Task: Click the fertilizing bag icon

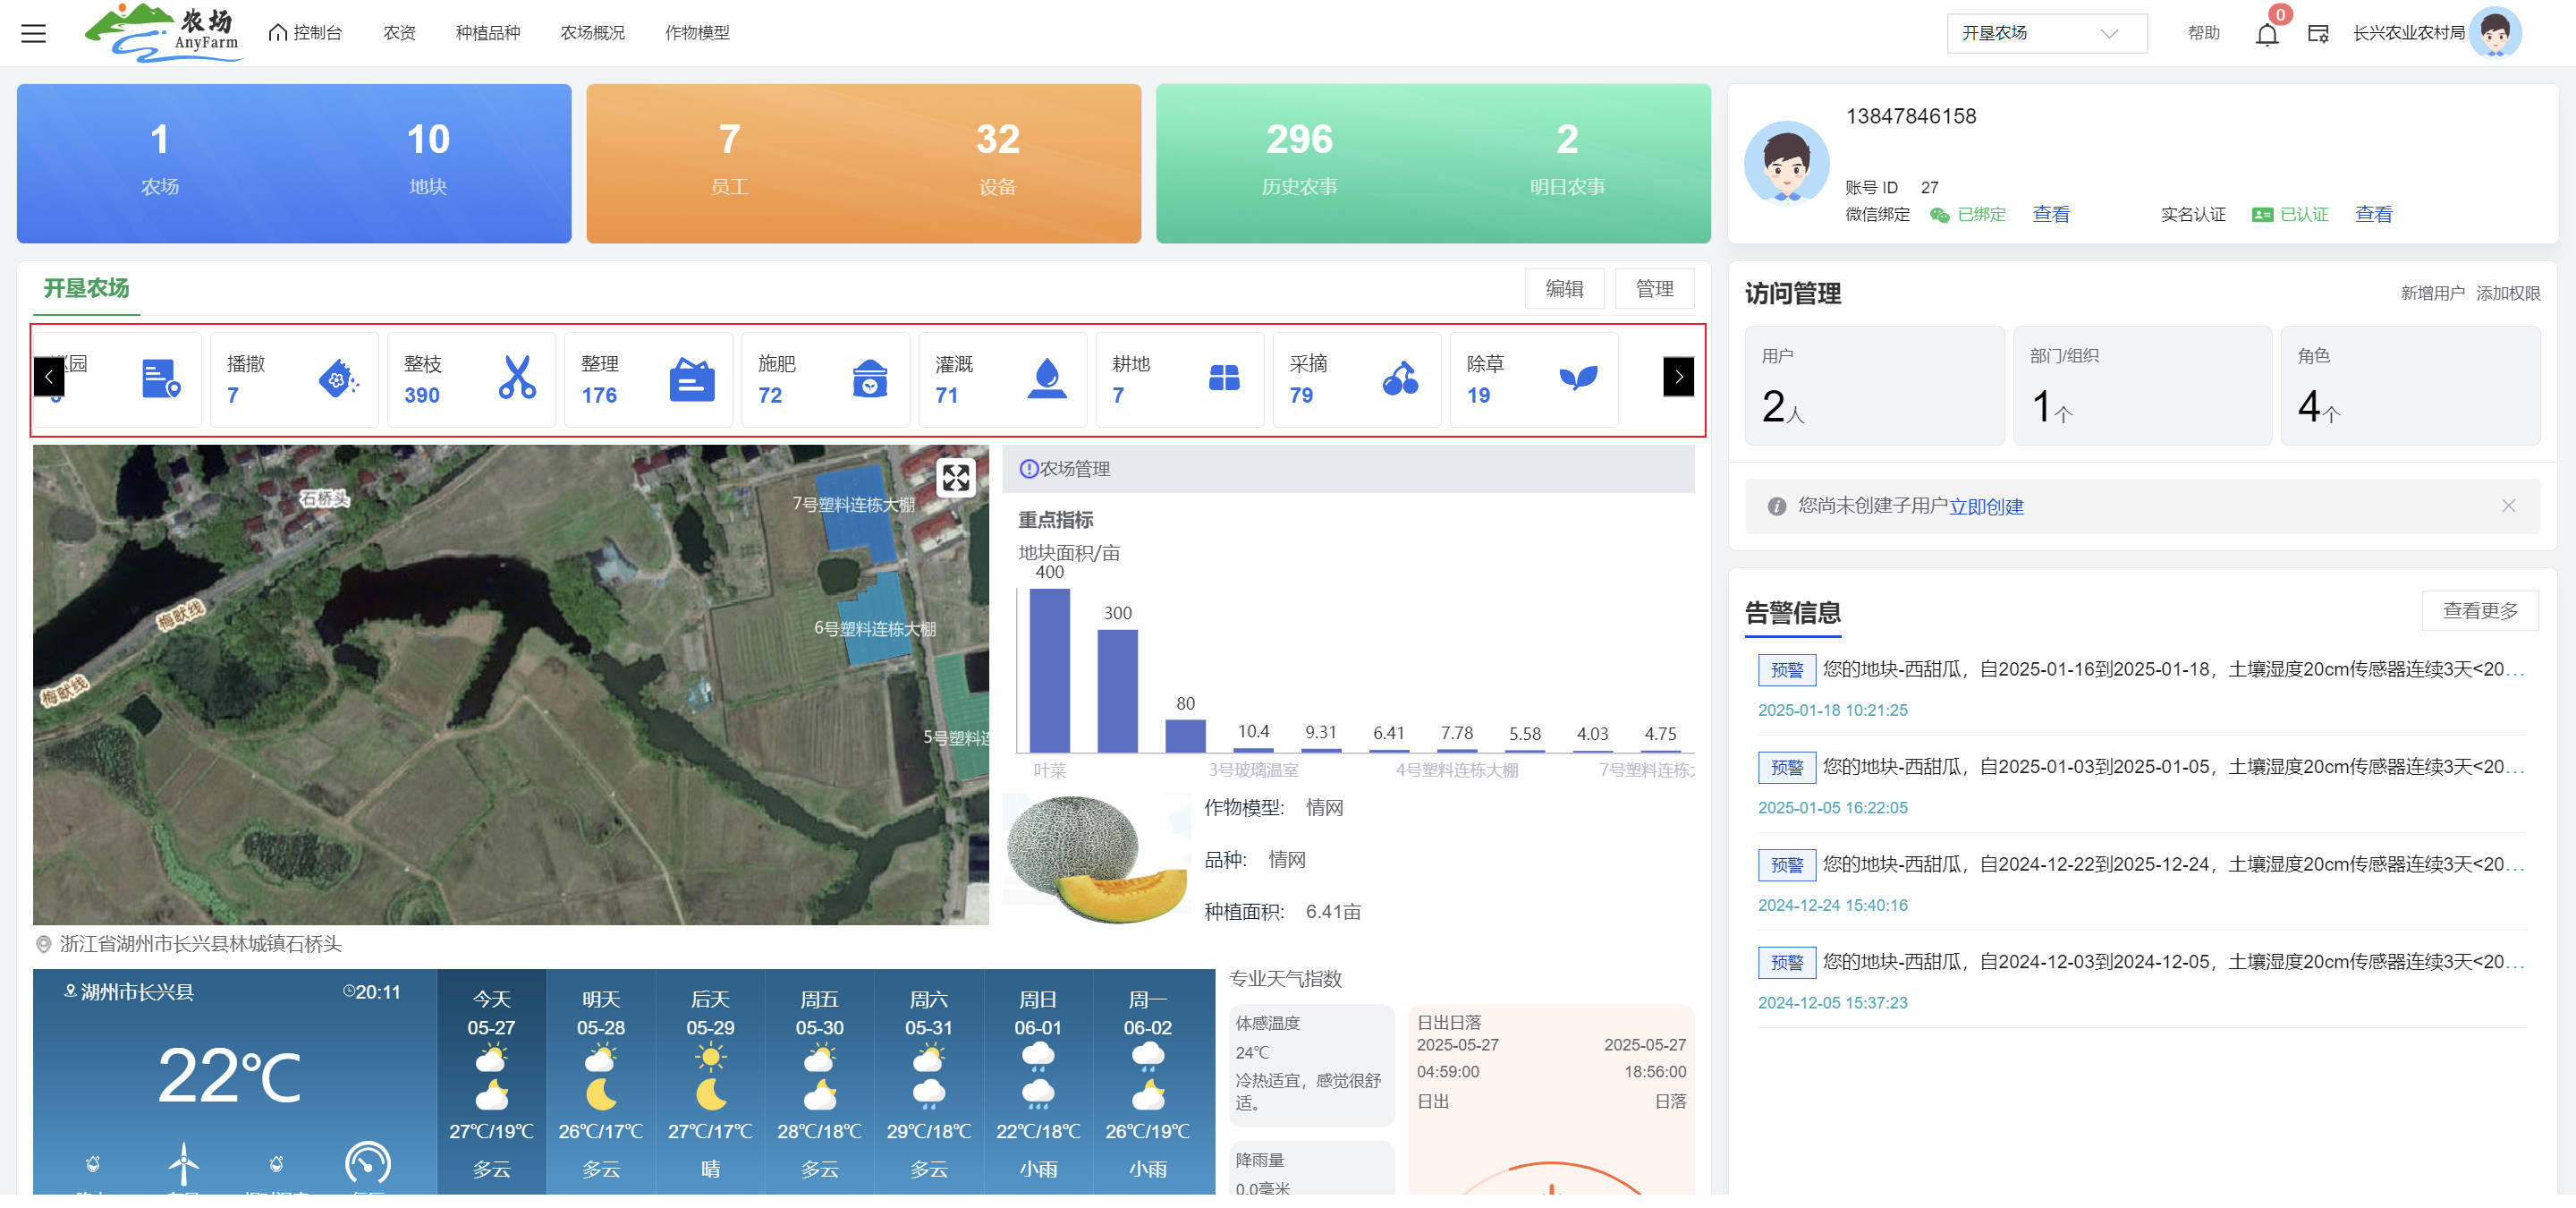Action: click(x=869, y=378)
